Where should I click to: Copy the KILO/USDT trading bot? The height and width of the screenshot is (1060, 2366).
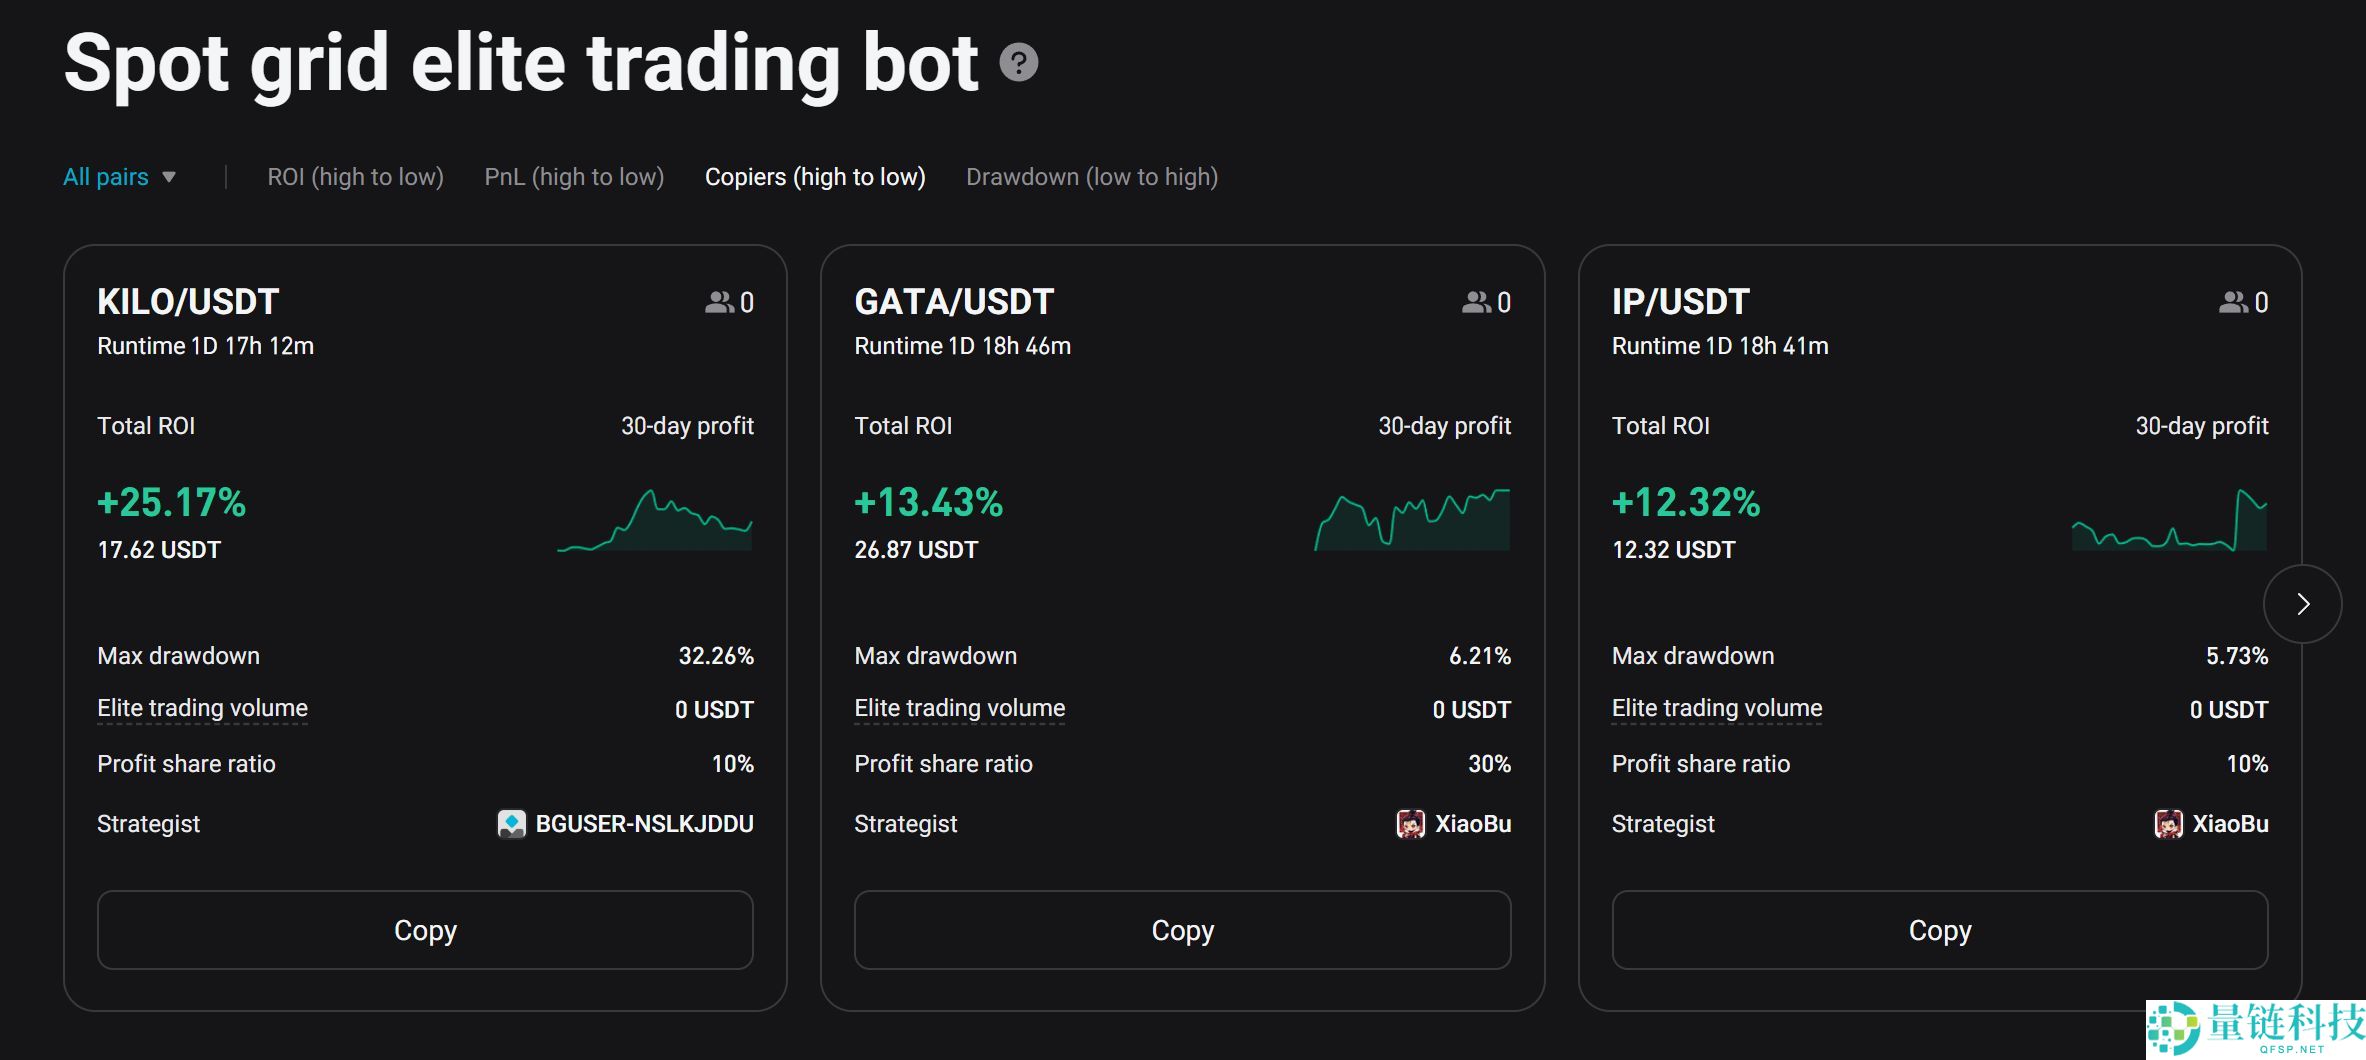pyautogui.click(x=425, y=930)
